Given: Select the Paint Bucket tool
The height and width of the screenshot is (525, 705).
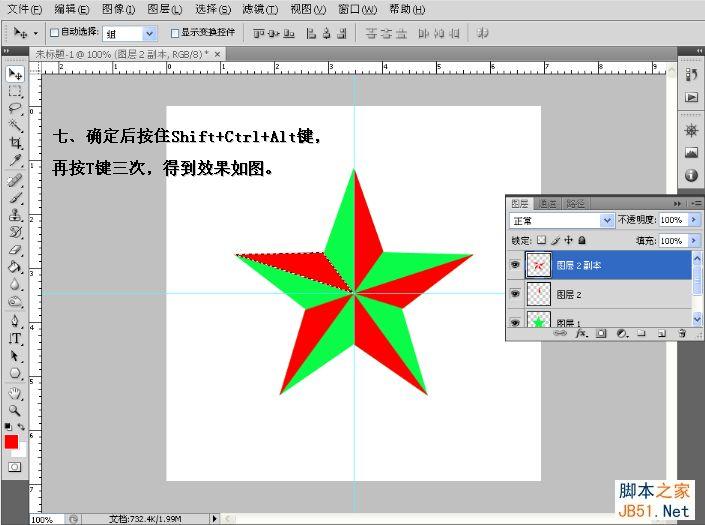Looking at the screenshot, I should coord(15,267).
